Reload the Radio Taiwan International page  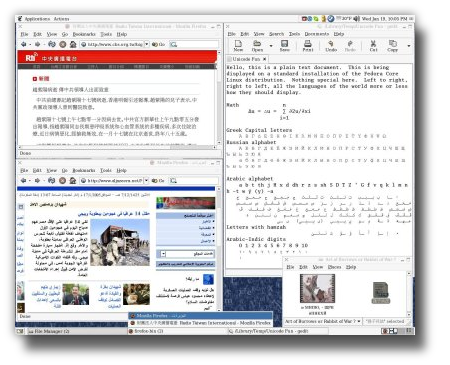52,44
